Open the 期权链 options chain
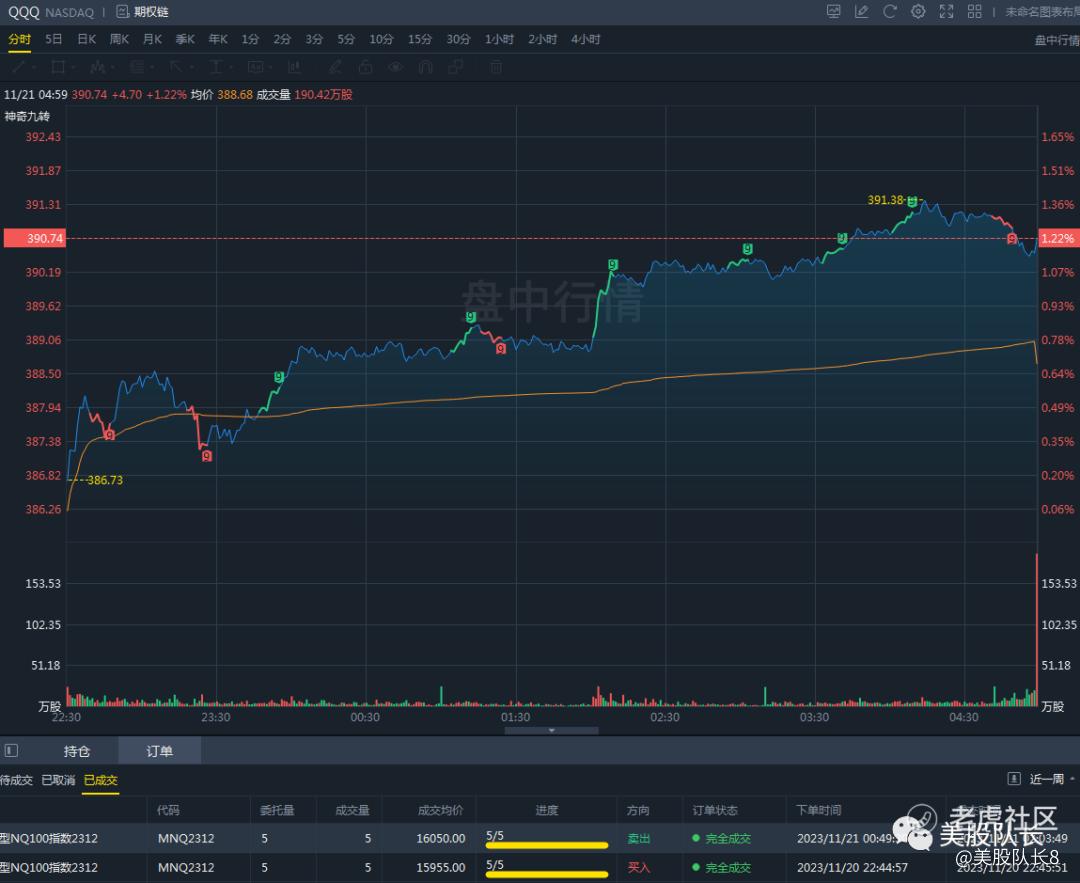 (x=143, y=12)
